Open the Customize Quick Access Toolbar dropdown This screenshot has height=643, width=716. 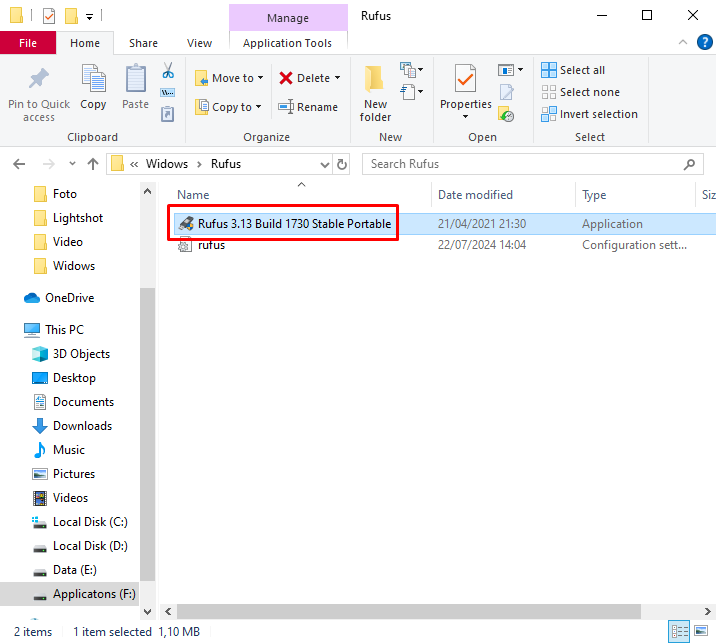[90, 17]
